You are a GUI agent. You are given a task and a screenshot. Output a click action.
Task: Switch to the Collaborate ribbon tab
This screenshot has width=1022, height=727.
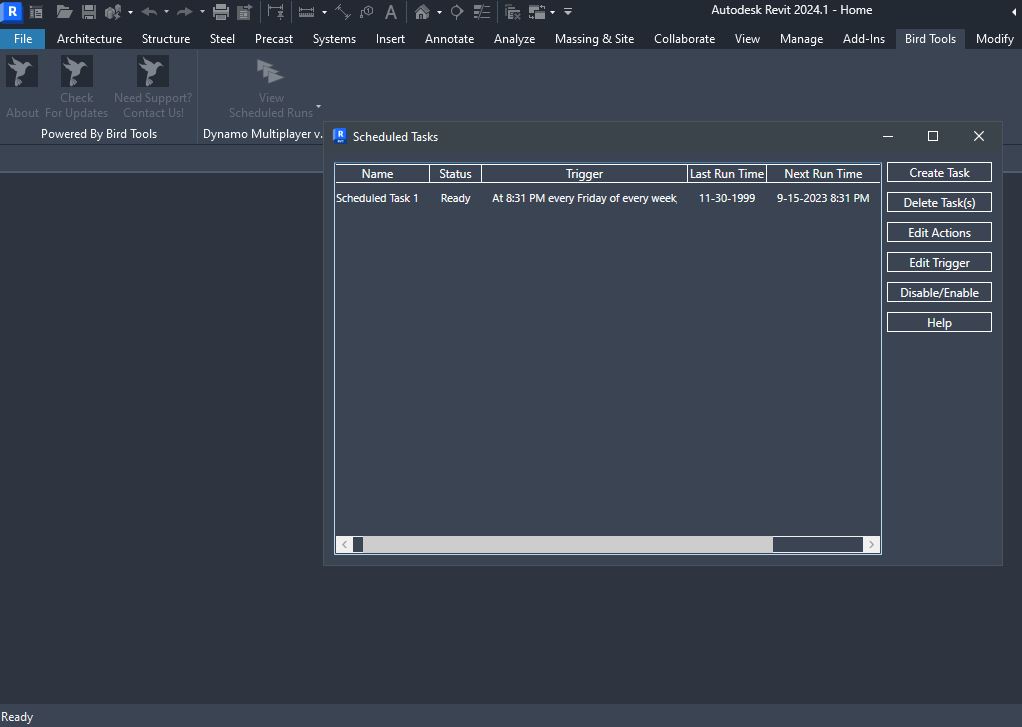[684, 38]
